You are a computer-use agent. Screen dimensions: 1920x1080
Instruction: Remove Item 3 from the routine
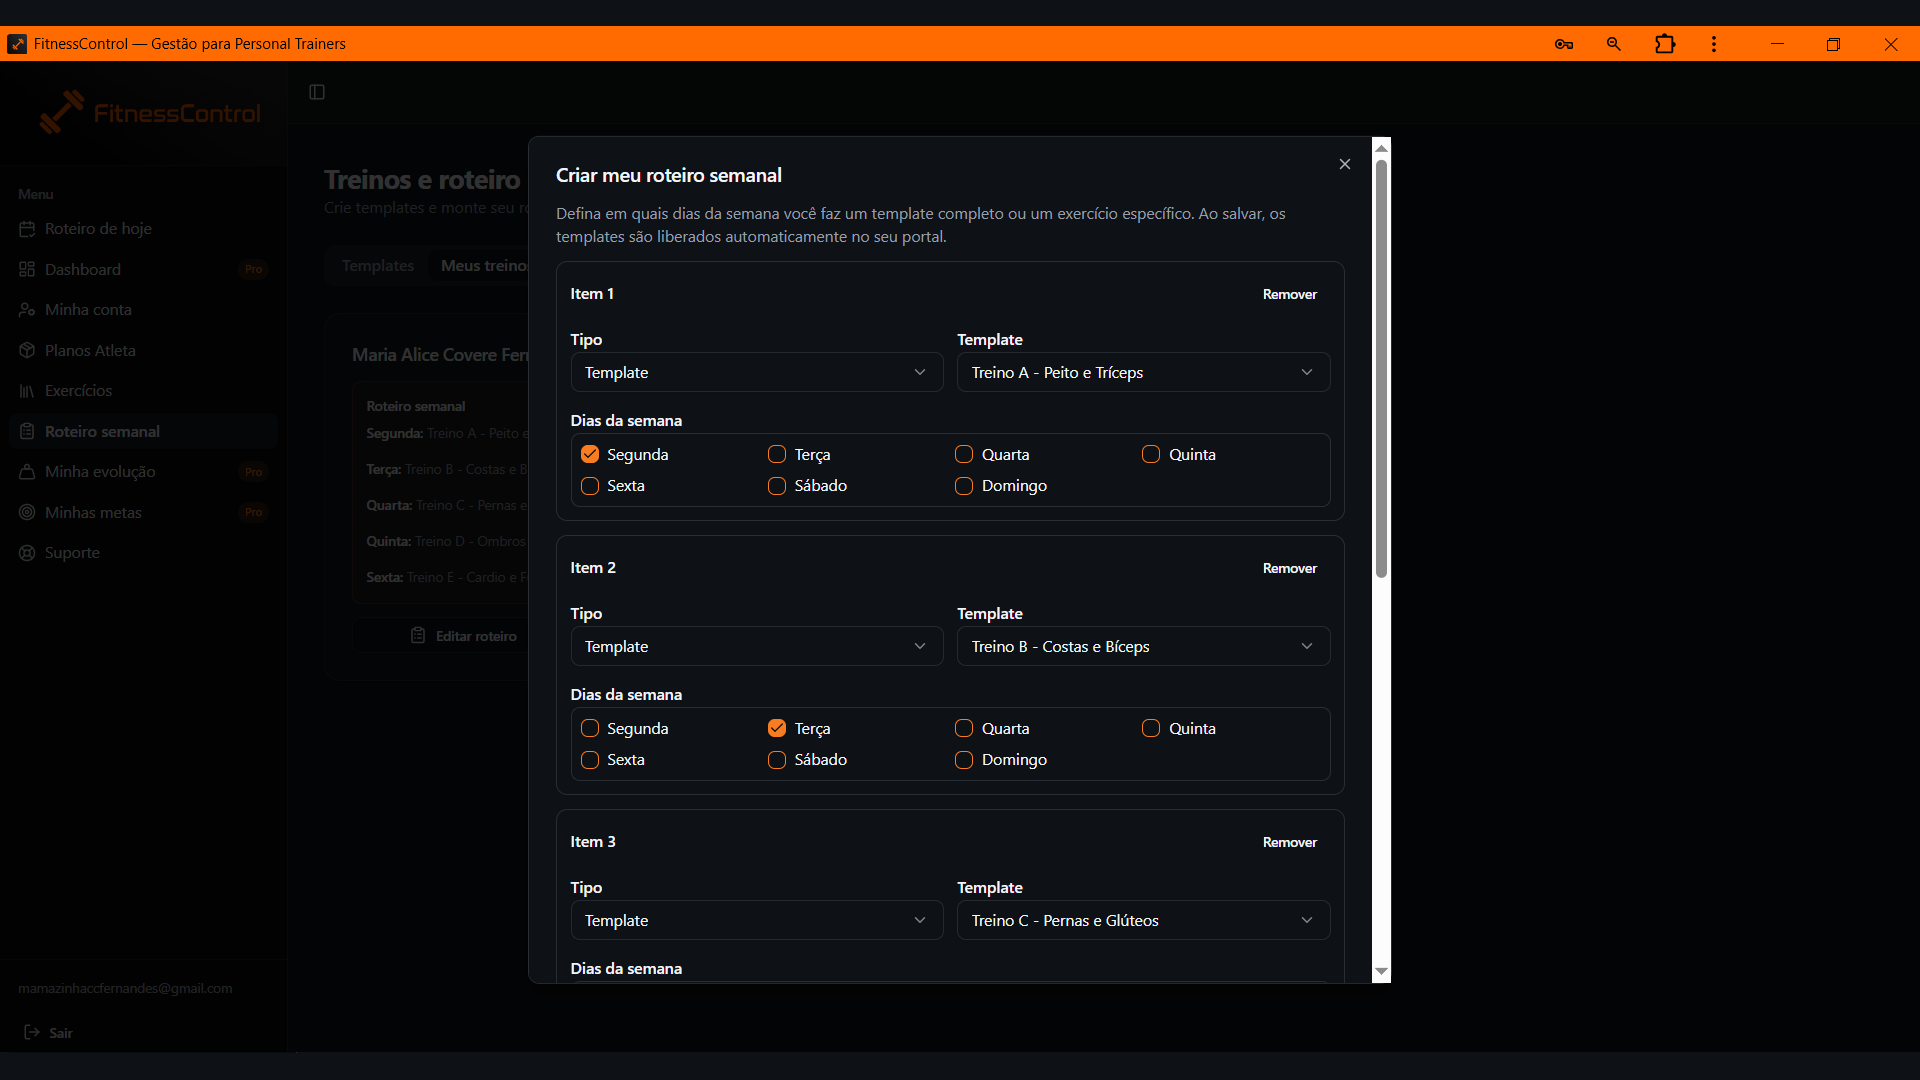point(1289,842)
